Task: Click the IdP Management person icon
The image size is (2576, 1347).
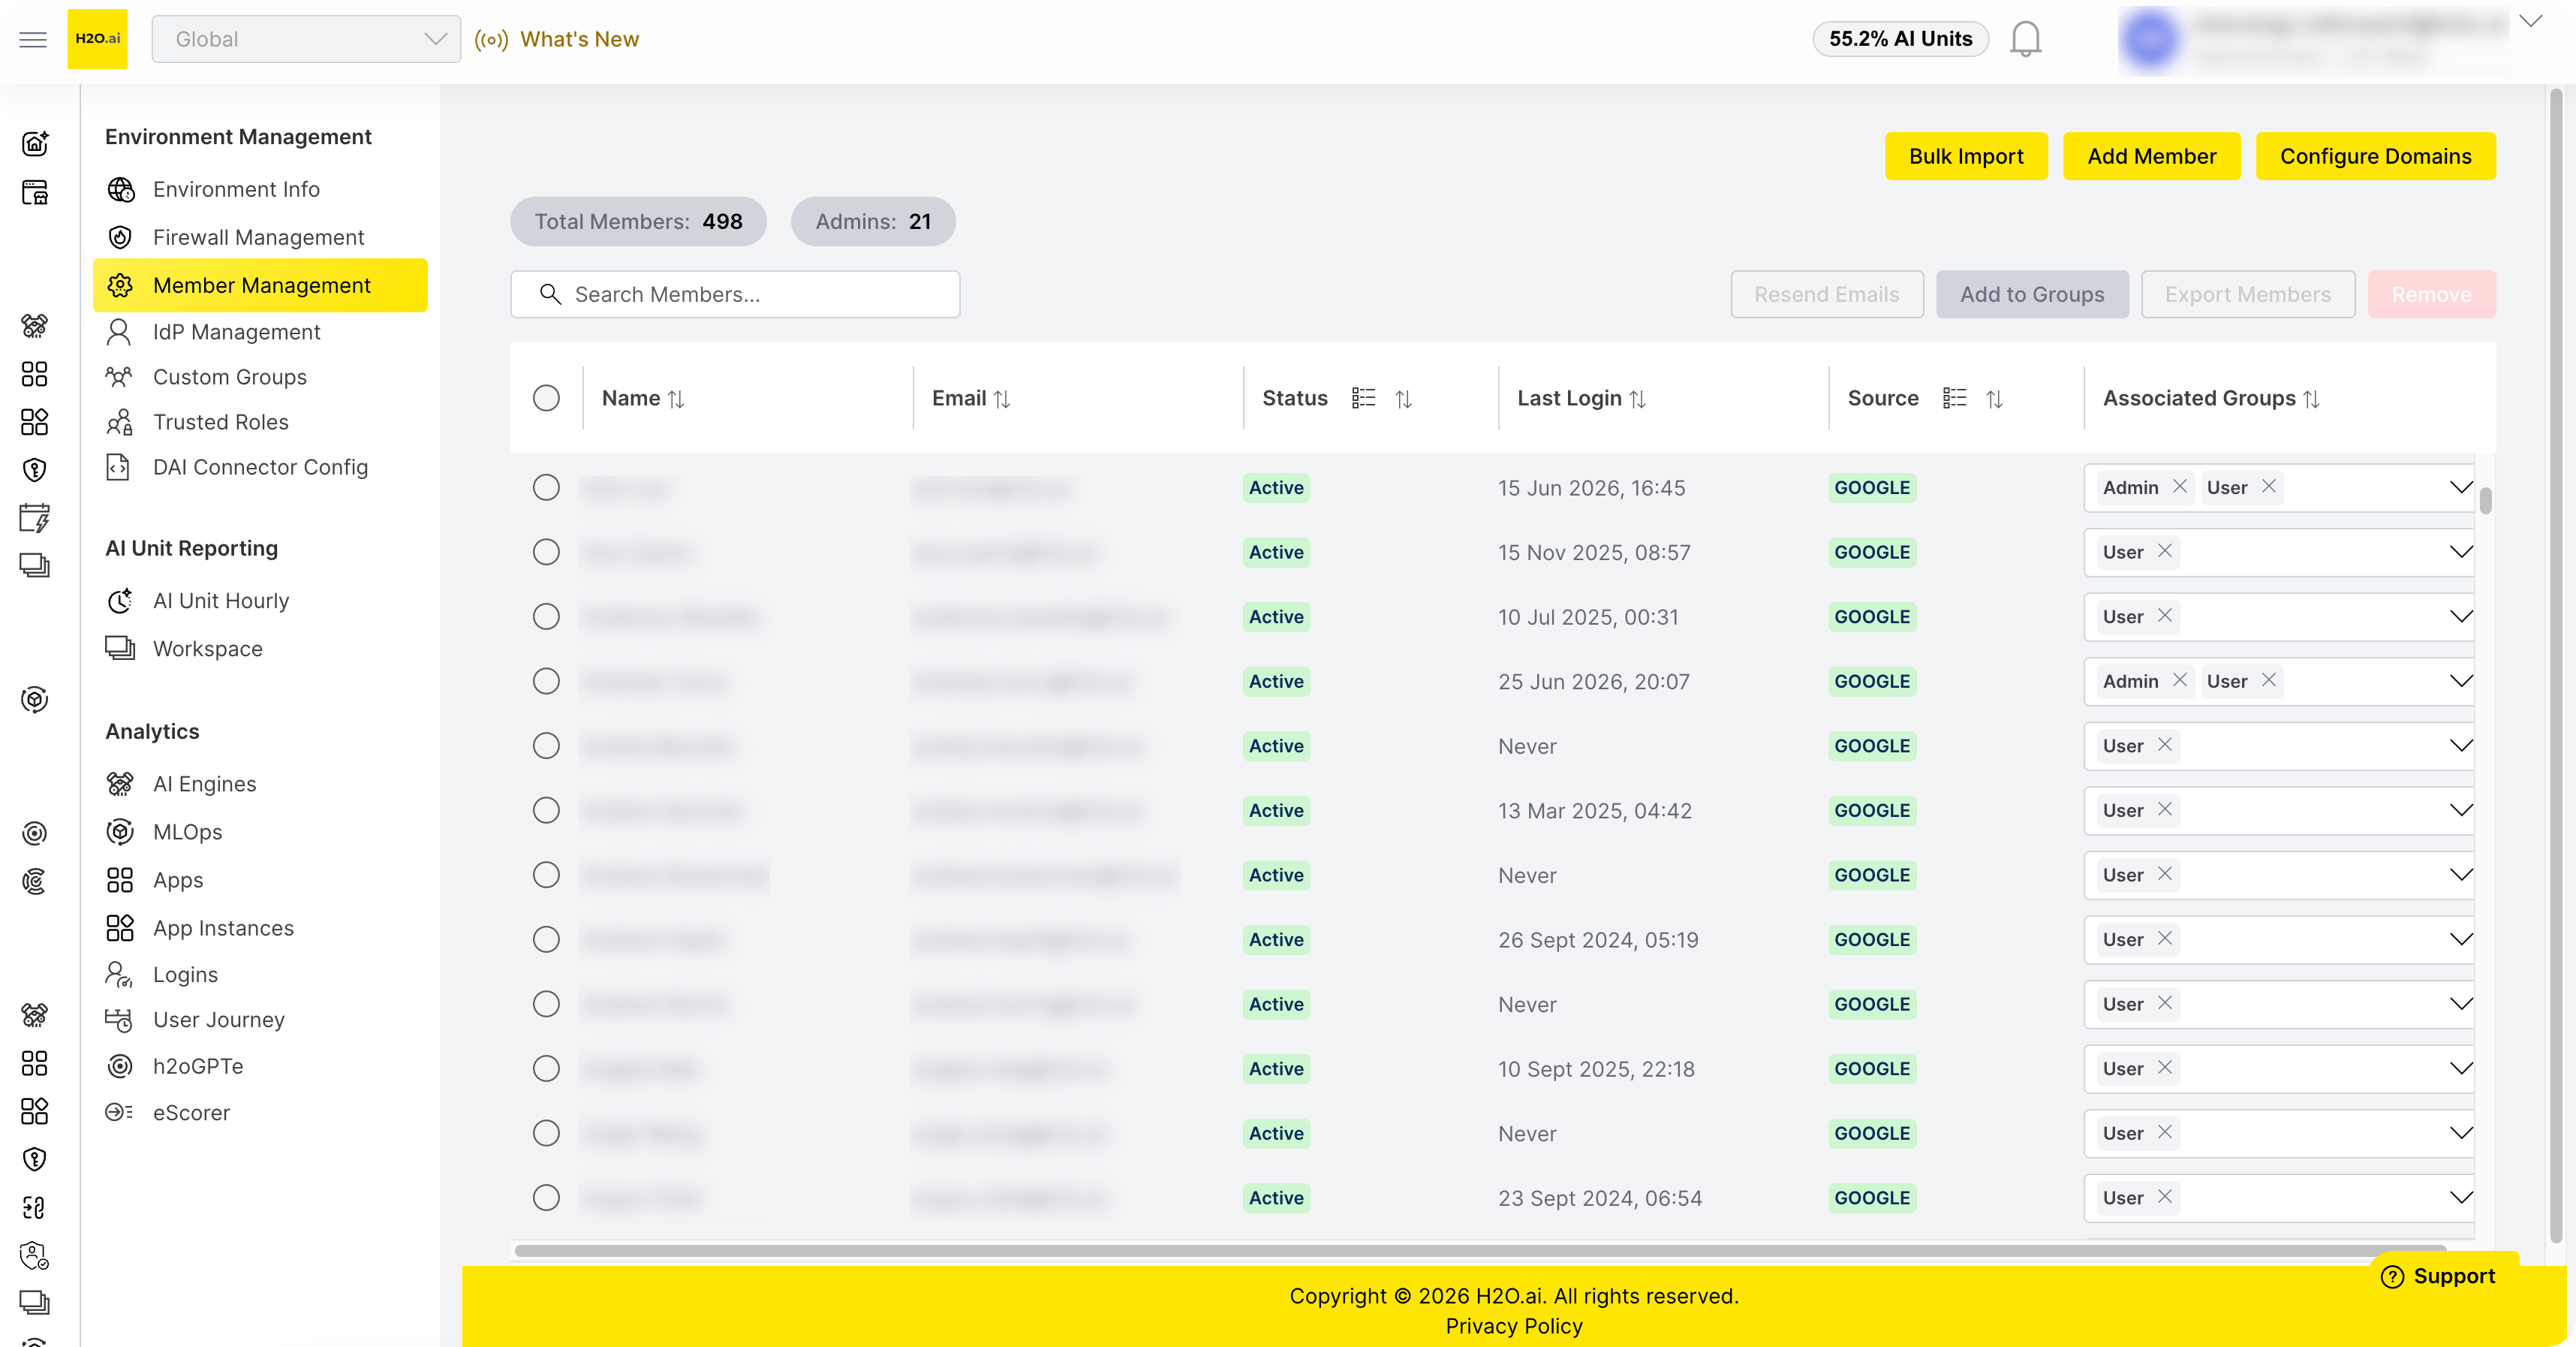Action: pyautogui.click(x=119, y=332)
